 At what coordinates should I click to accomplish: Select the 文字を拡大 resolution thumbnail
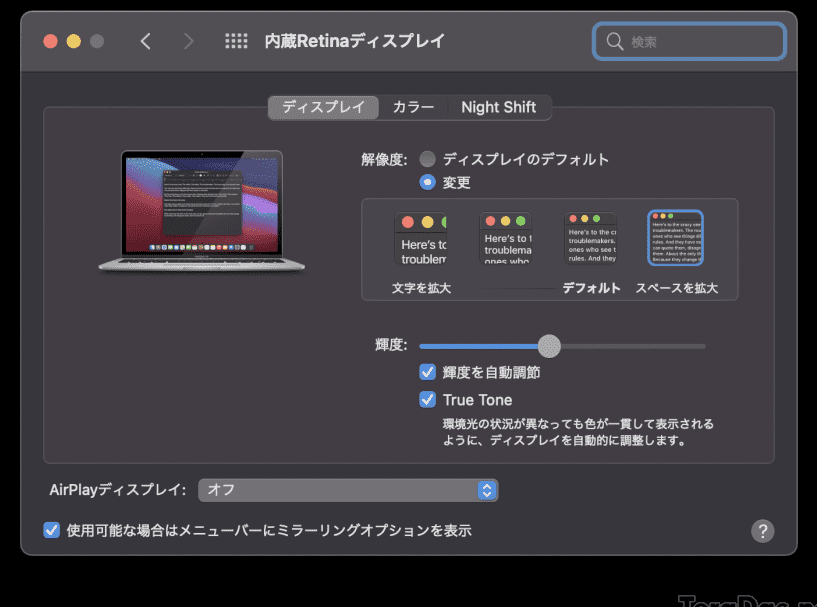(x=420, y=240)
